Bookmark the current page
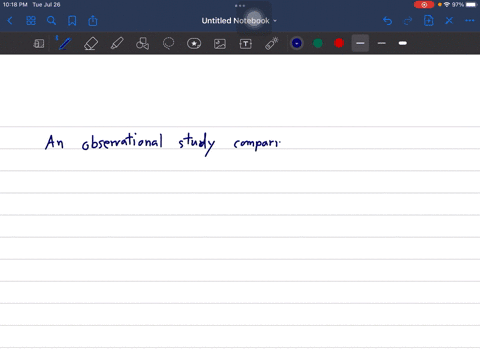Image resolution: width=480 pixels, height=360 pixels. pos(72,21)
